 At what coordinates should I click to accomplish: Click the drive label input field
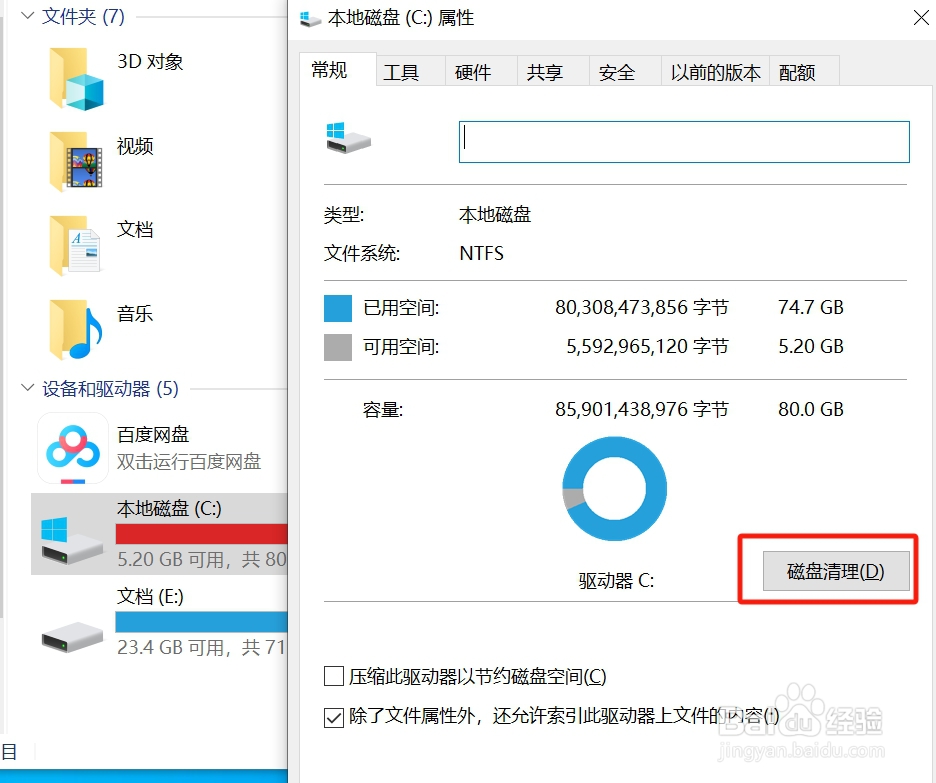(683, 141)
